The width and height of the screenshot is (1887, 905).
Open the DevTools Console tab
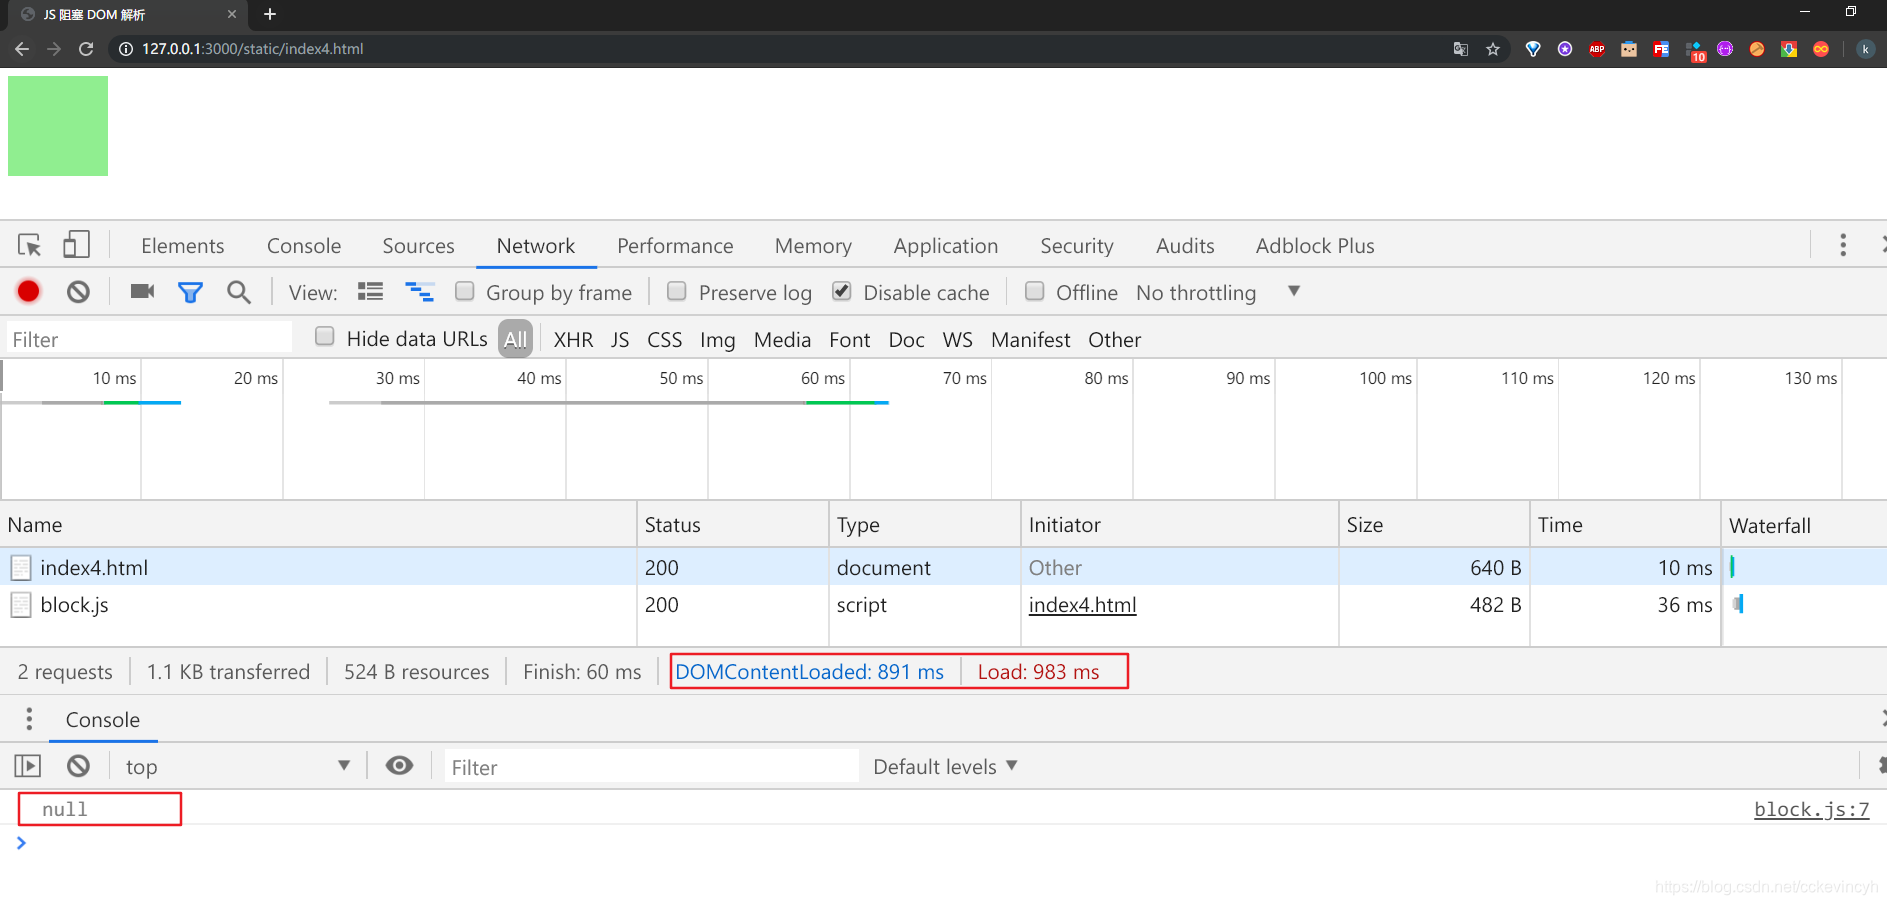point(304,245)
